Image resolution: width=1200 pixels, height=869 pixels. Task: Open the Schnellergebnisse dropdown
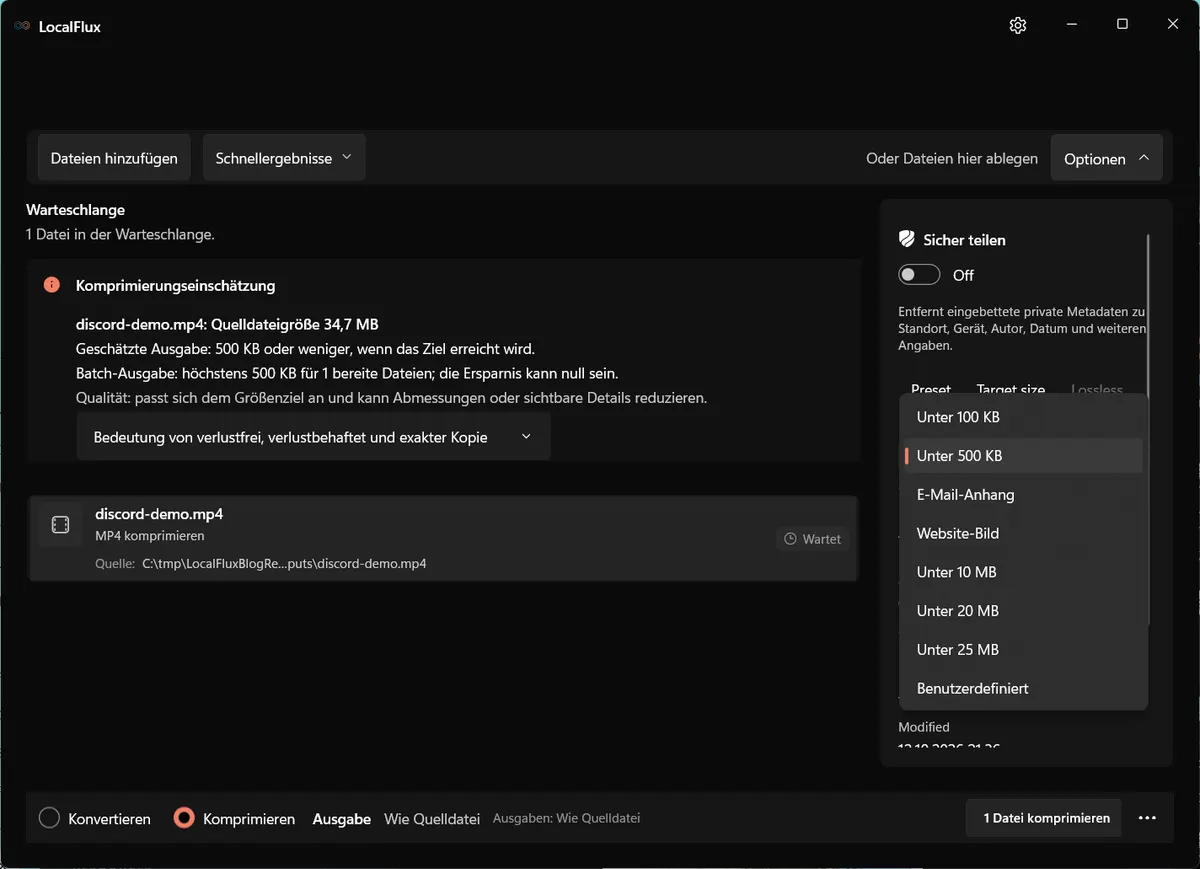click(284, 158)
